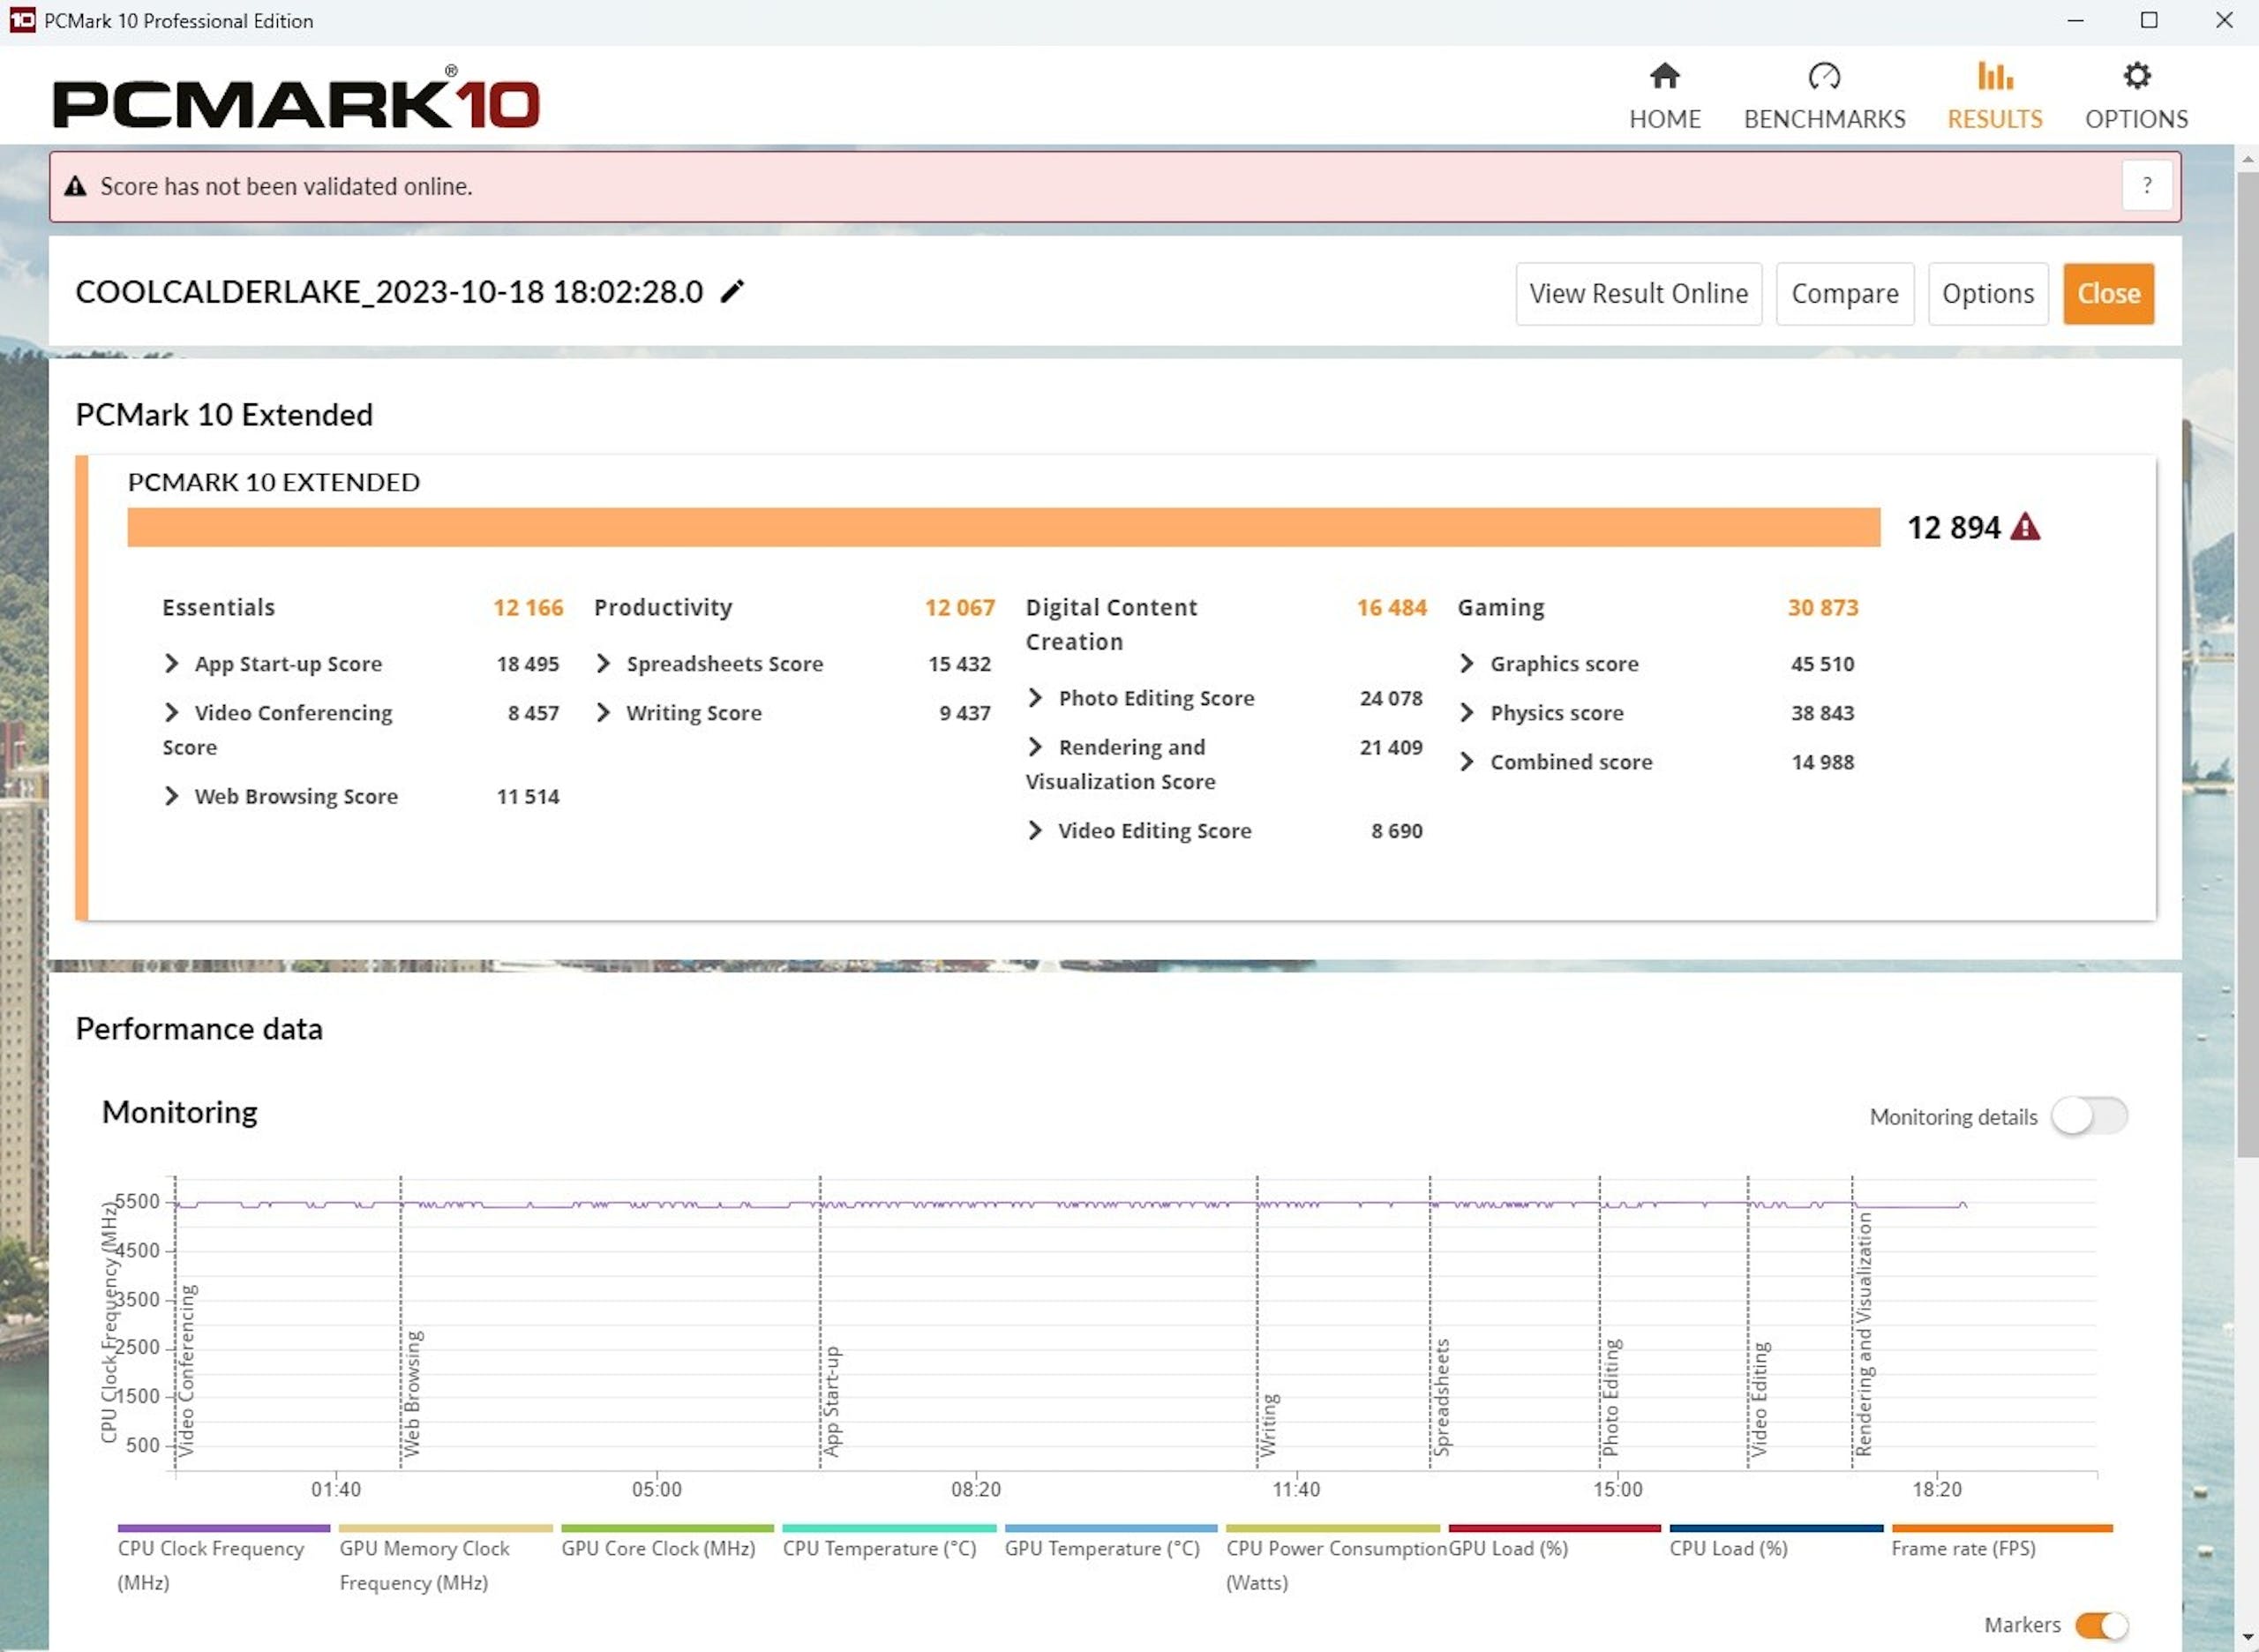Click the Web Browsing marker on chart
Screen dimensions: 2259x1652
(411, 1393)
